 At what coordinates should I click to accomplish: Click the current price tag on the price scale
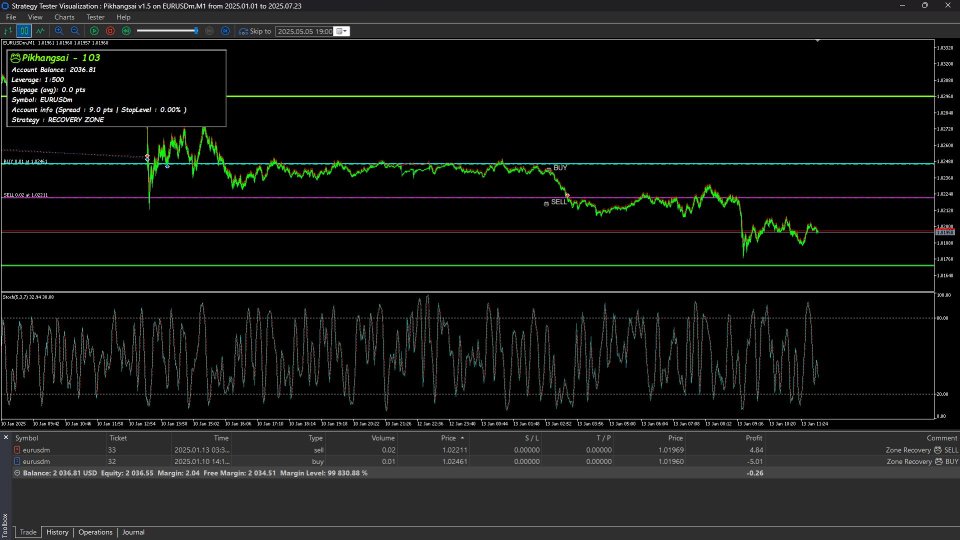(x=945, y=232)
